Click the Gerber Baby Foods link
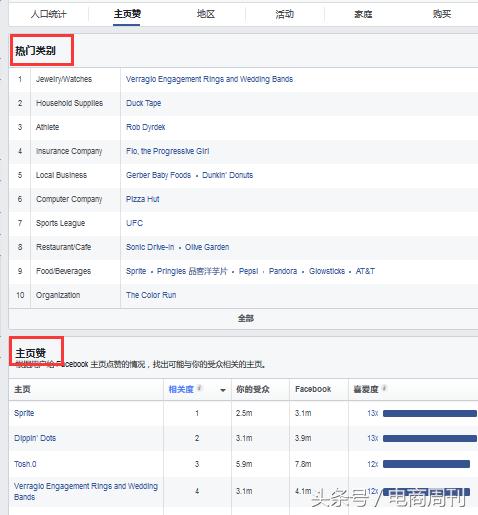The image size is (478, 515). coord(158,175)
